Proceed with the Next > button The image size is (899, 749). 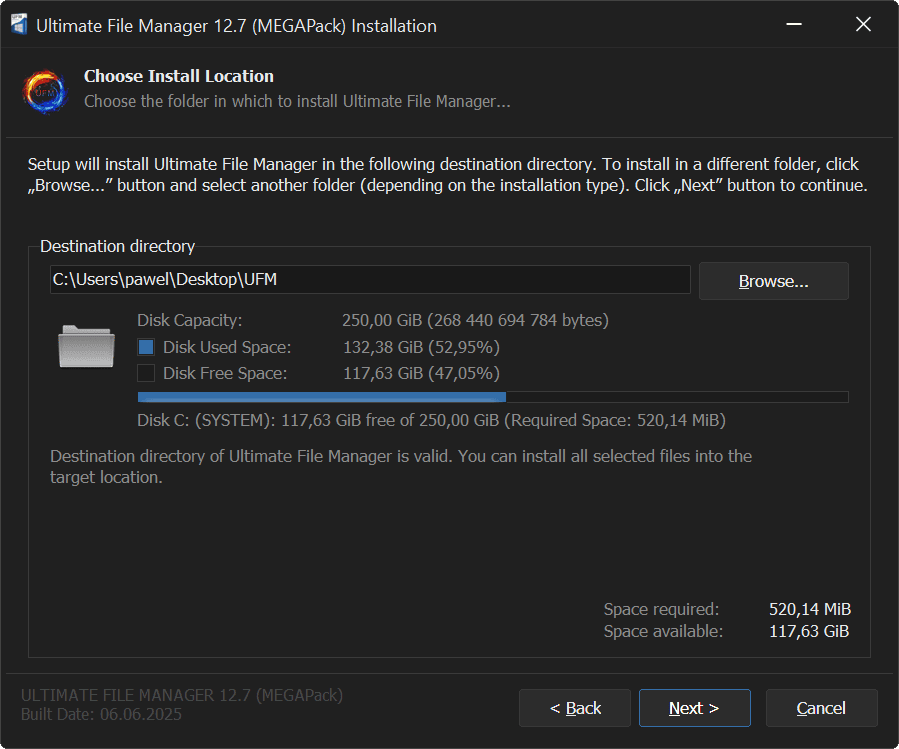pos(694,708)
